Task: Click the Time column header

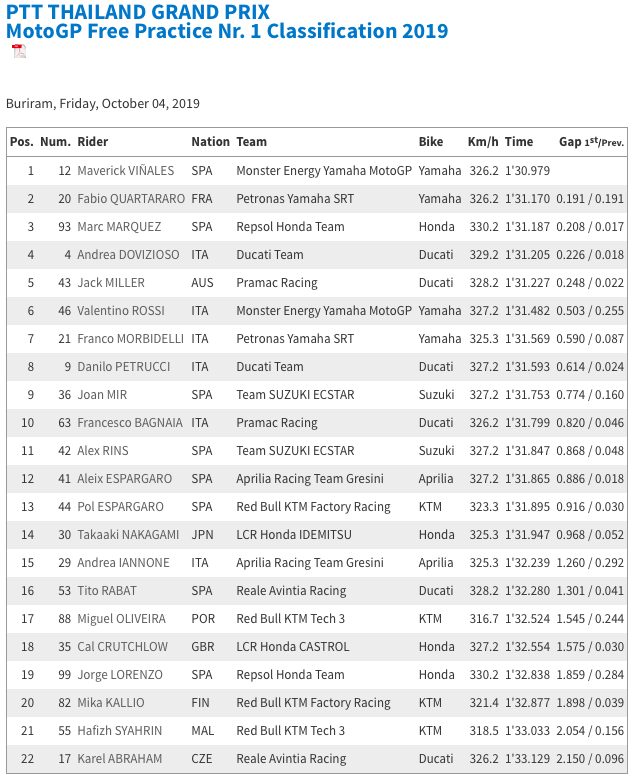Action: coord(519,142)
